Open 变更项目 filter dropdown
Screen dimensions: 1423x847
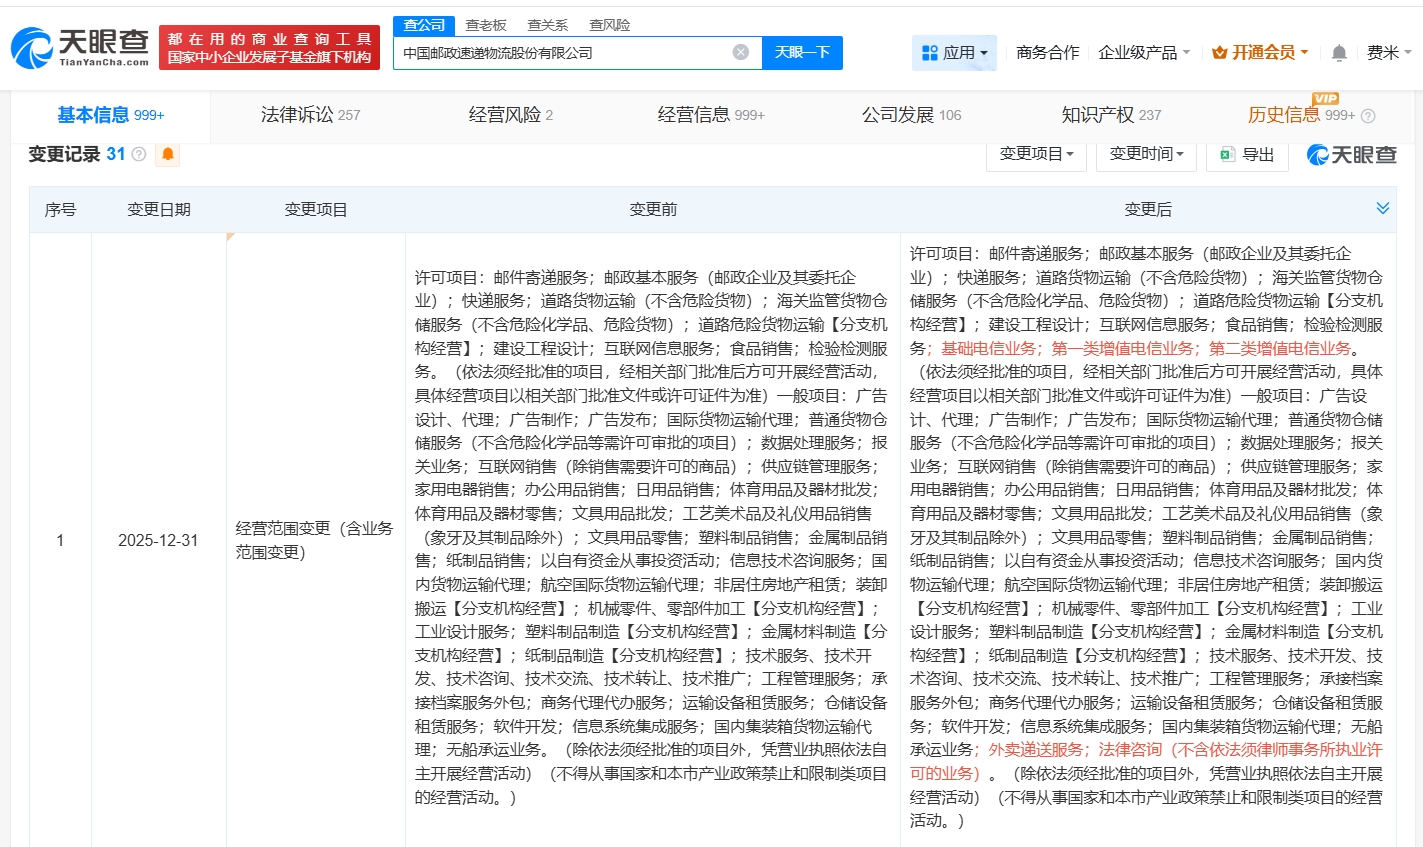[x=1036, y=154]
